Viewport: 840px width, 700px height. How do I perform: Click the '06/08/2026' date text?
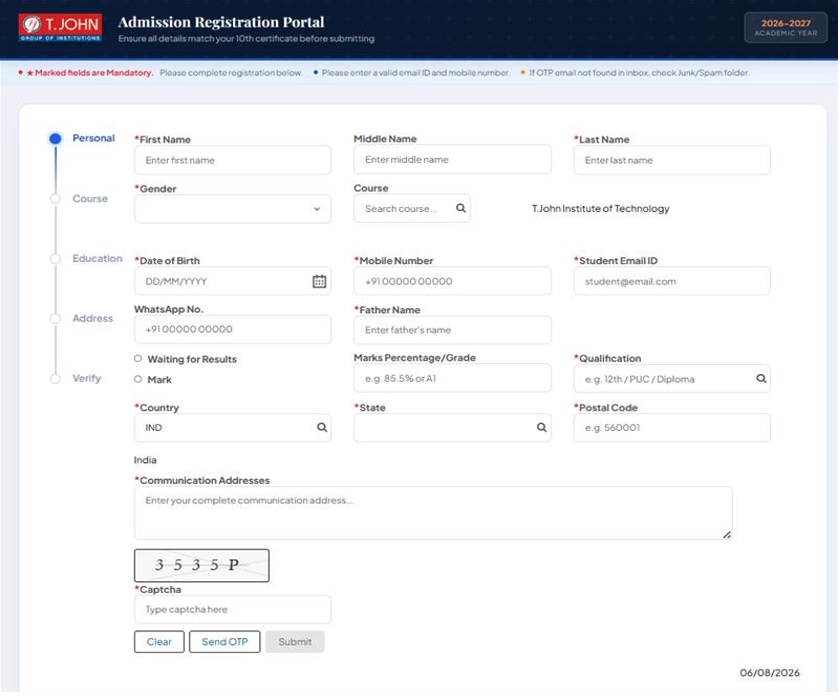[x=769, y=673]
